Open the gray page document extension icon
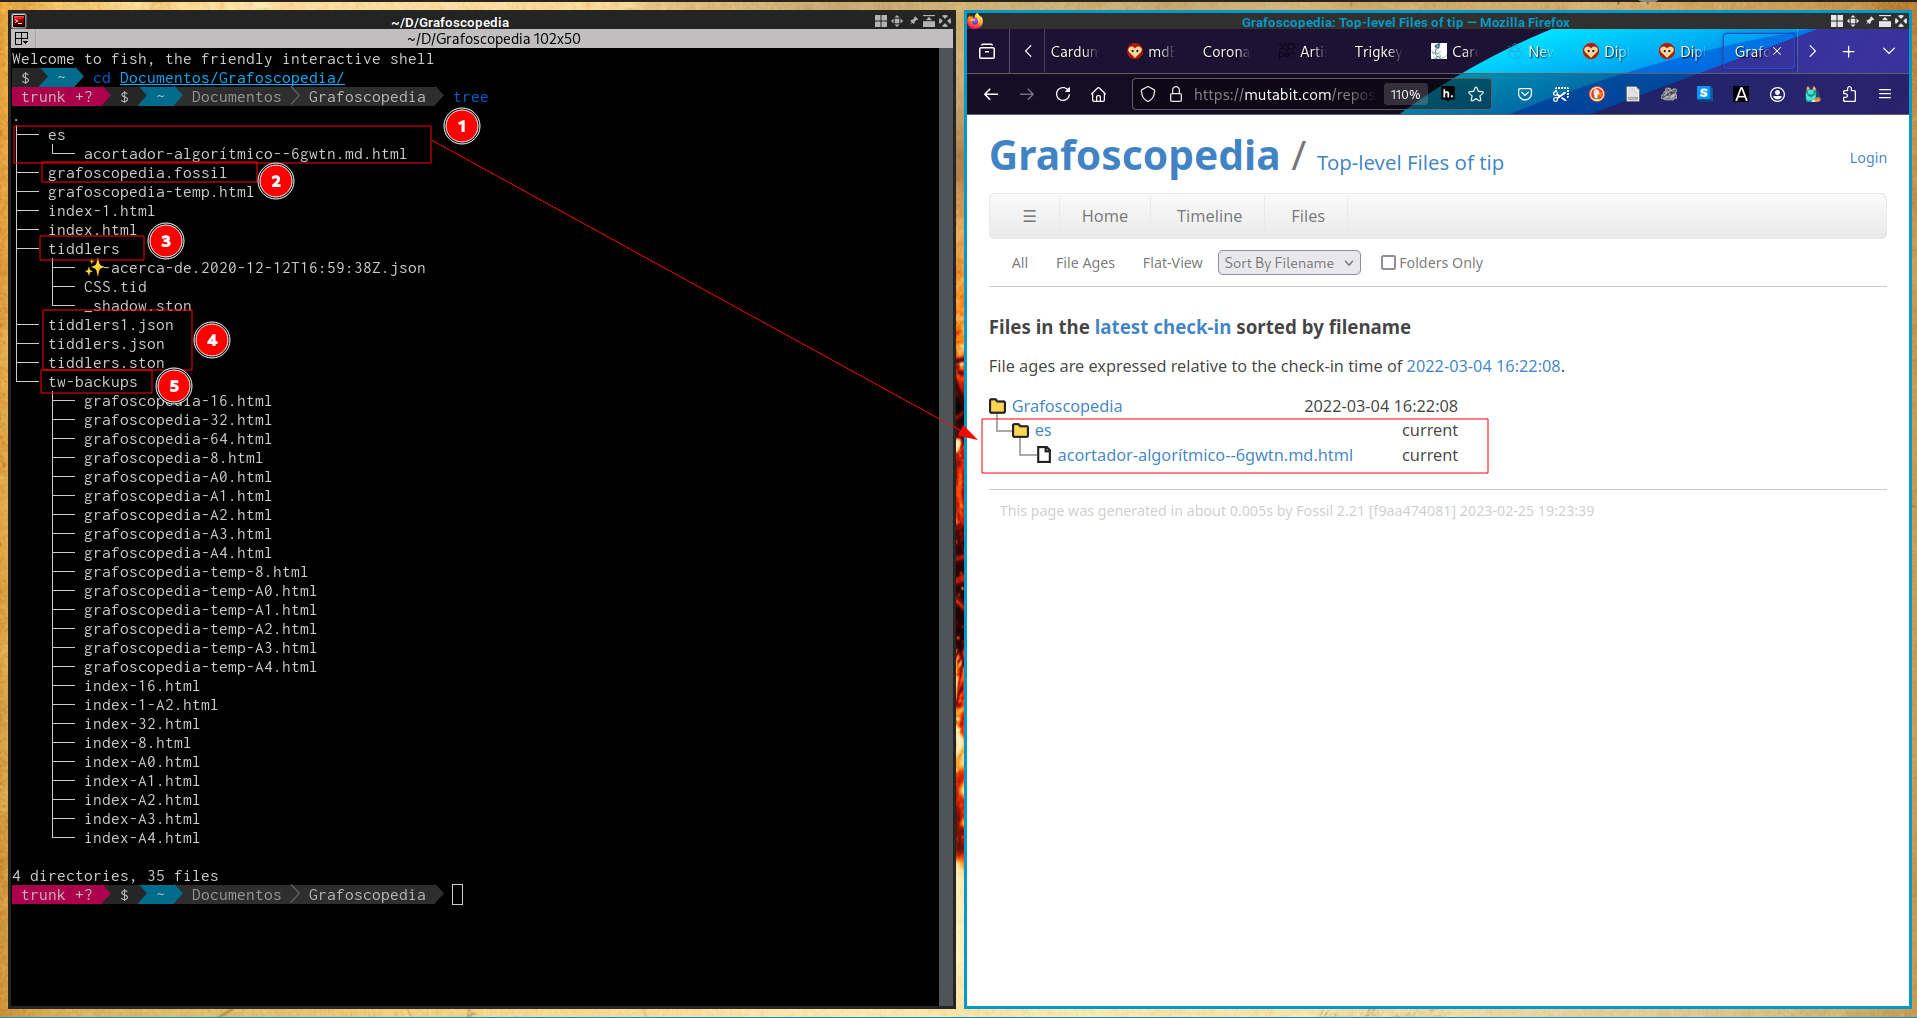 tap(1633, 94)
